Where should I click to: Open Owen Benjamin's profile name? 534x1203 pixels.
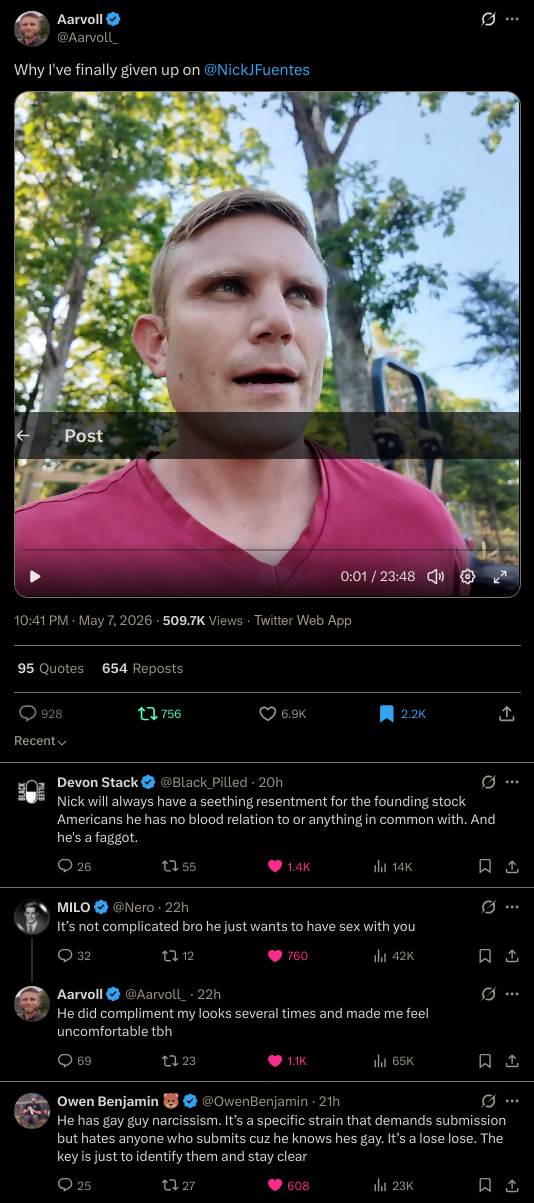pyautogui.click(x=102, y=1101)
